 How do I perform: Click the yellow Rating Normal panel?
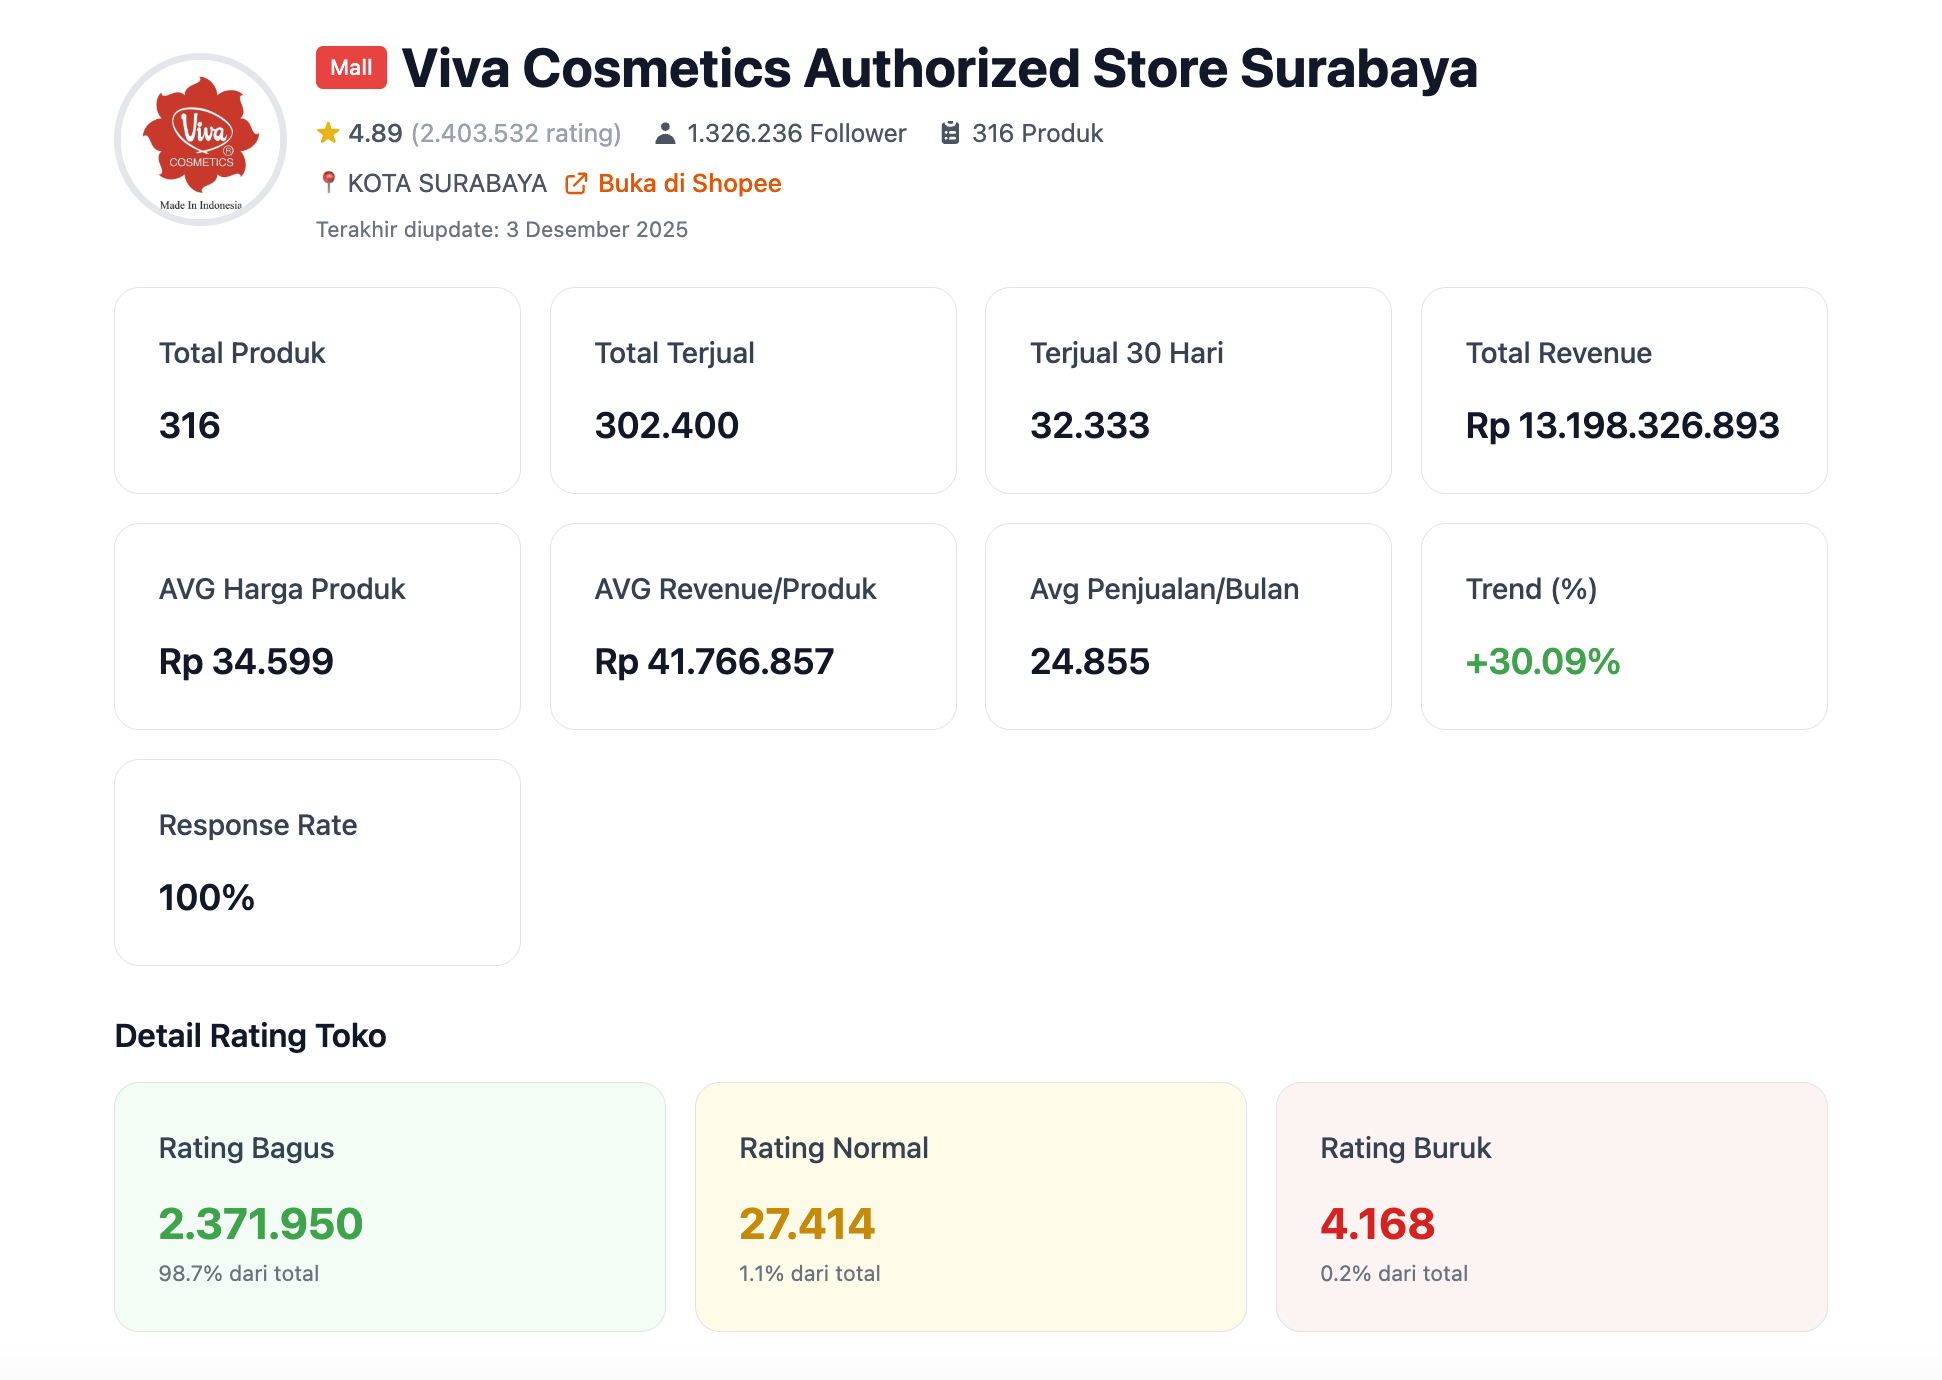click(x=970, y=1206)
